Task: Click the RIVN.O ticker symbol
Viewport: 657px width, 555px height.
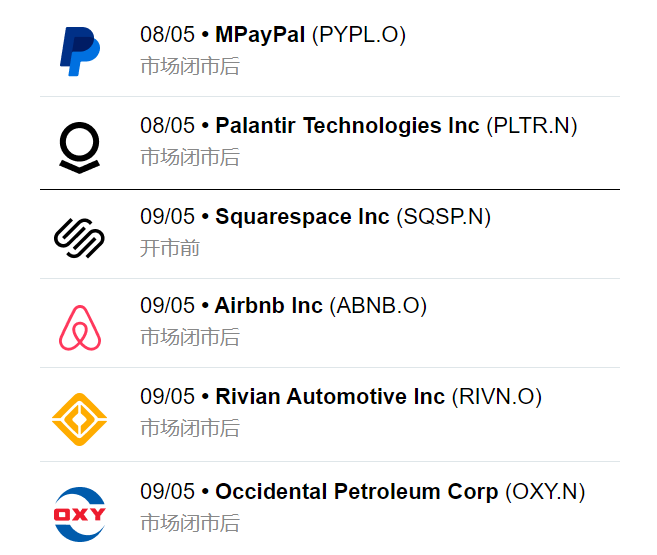Action: coord(497,397)
